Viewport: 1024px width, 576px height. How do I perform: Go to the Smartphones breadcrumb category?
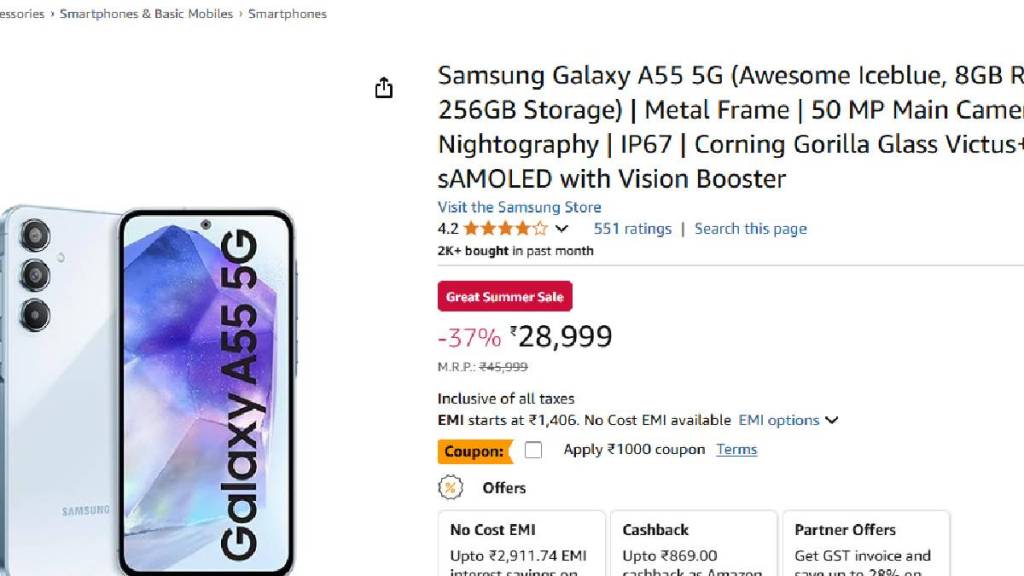click(287, 14)
